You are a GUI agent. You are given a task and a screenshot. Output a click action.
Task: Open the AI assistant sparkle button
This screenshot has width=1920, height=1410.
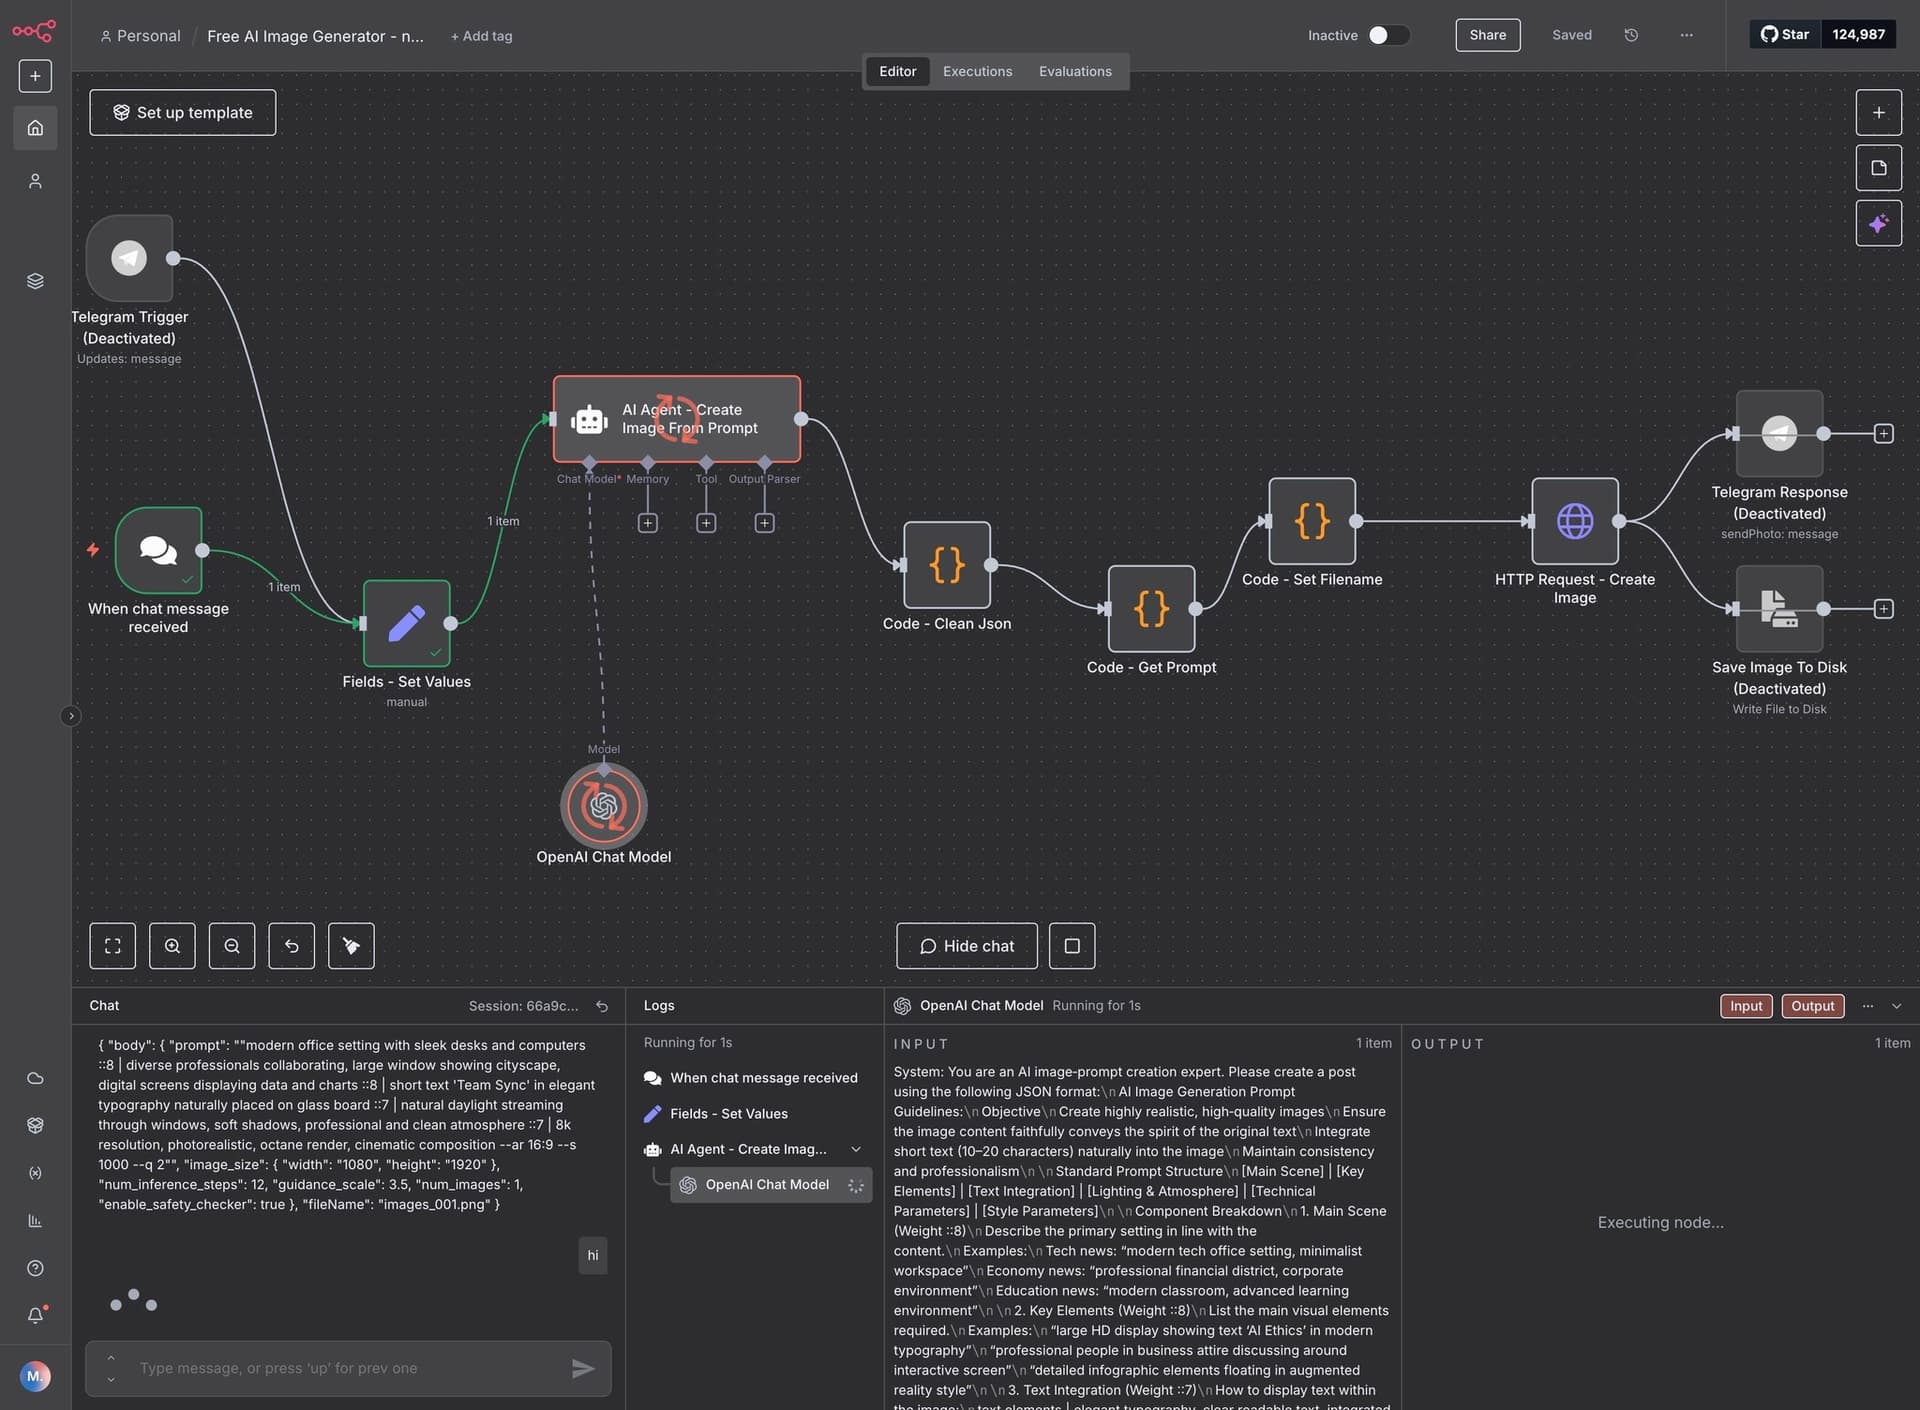coord(1878,223)
